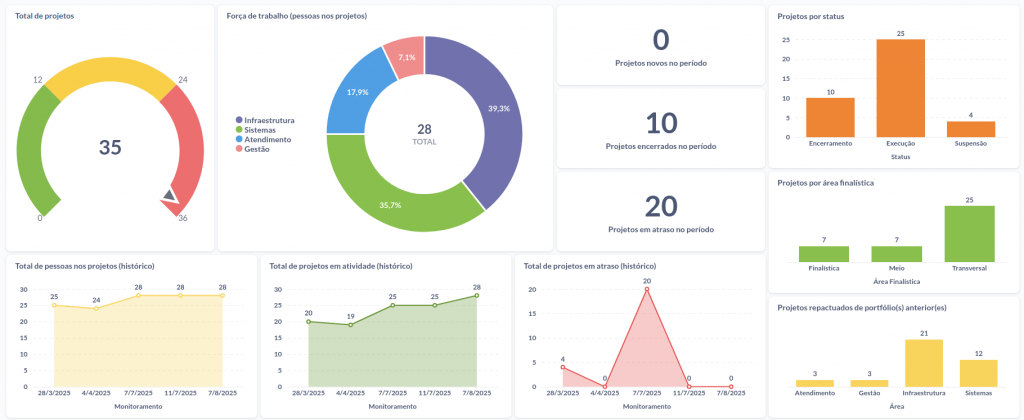Toggle the Sistemas legend entry
The image size is (1024, 420).
[x=255, y=130]
